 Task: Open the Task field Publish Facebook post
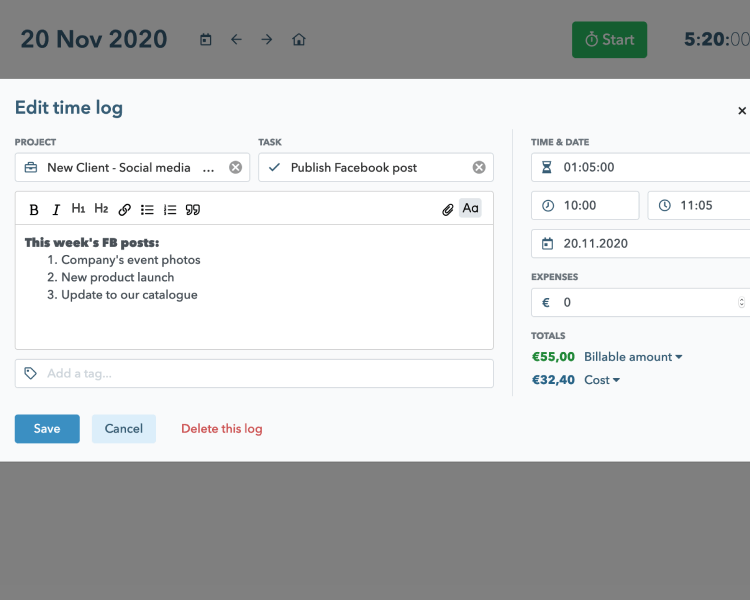click(x=376, y=167)
